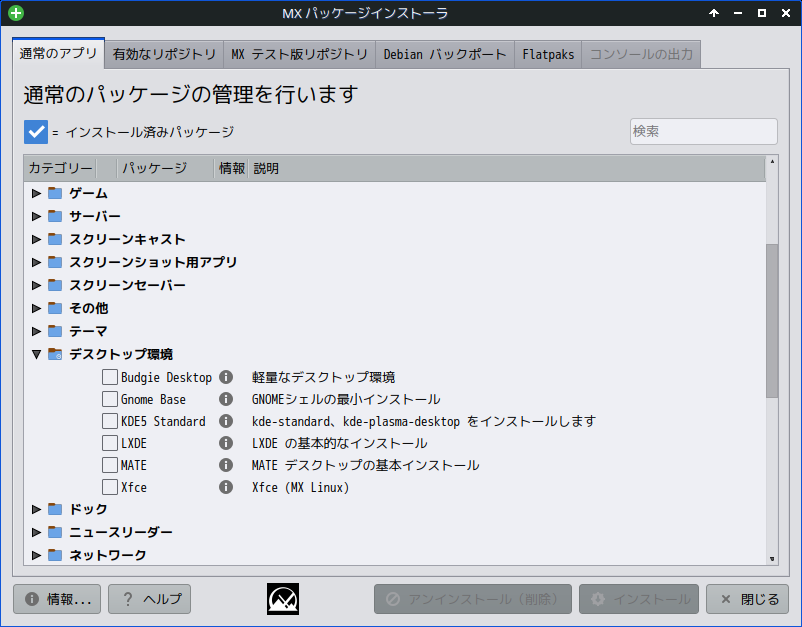
Task: Click the サーバー folder icon
Action: (x=55, y=216)
